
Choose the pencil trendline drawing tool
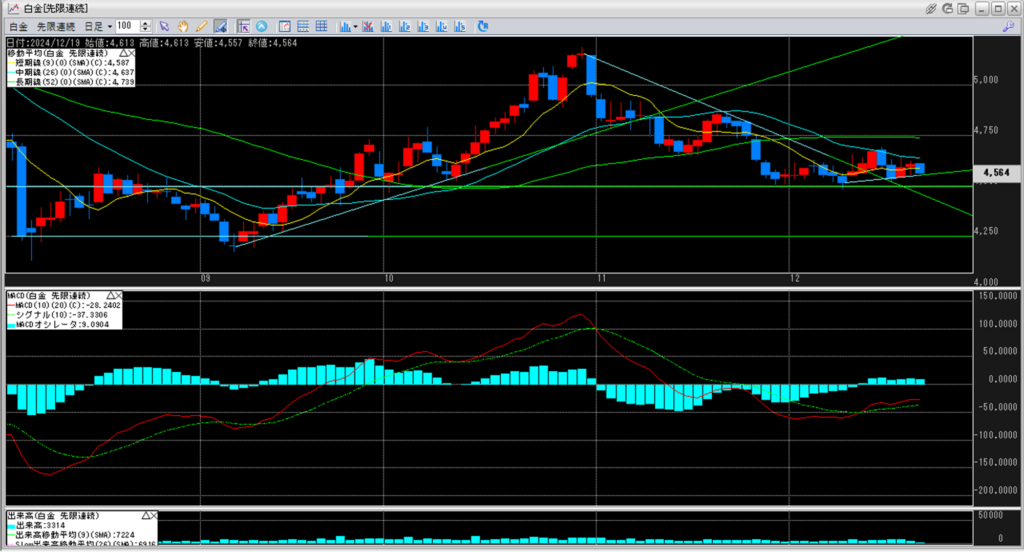[x=200, y=25]
